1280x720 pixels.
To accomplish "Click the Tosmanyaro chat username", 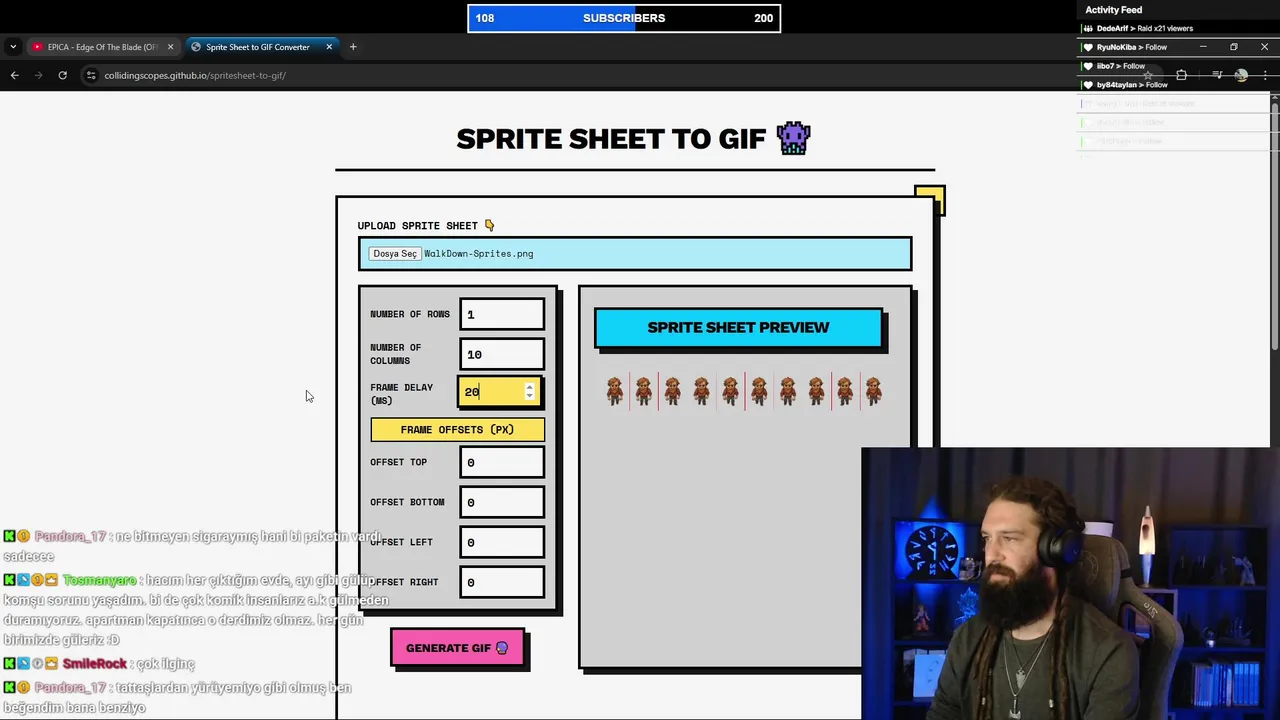I will tap(99, 581).
